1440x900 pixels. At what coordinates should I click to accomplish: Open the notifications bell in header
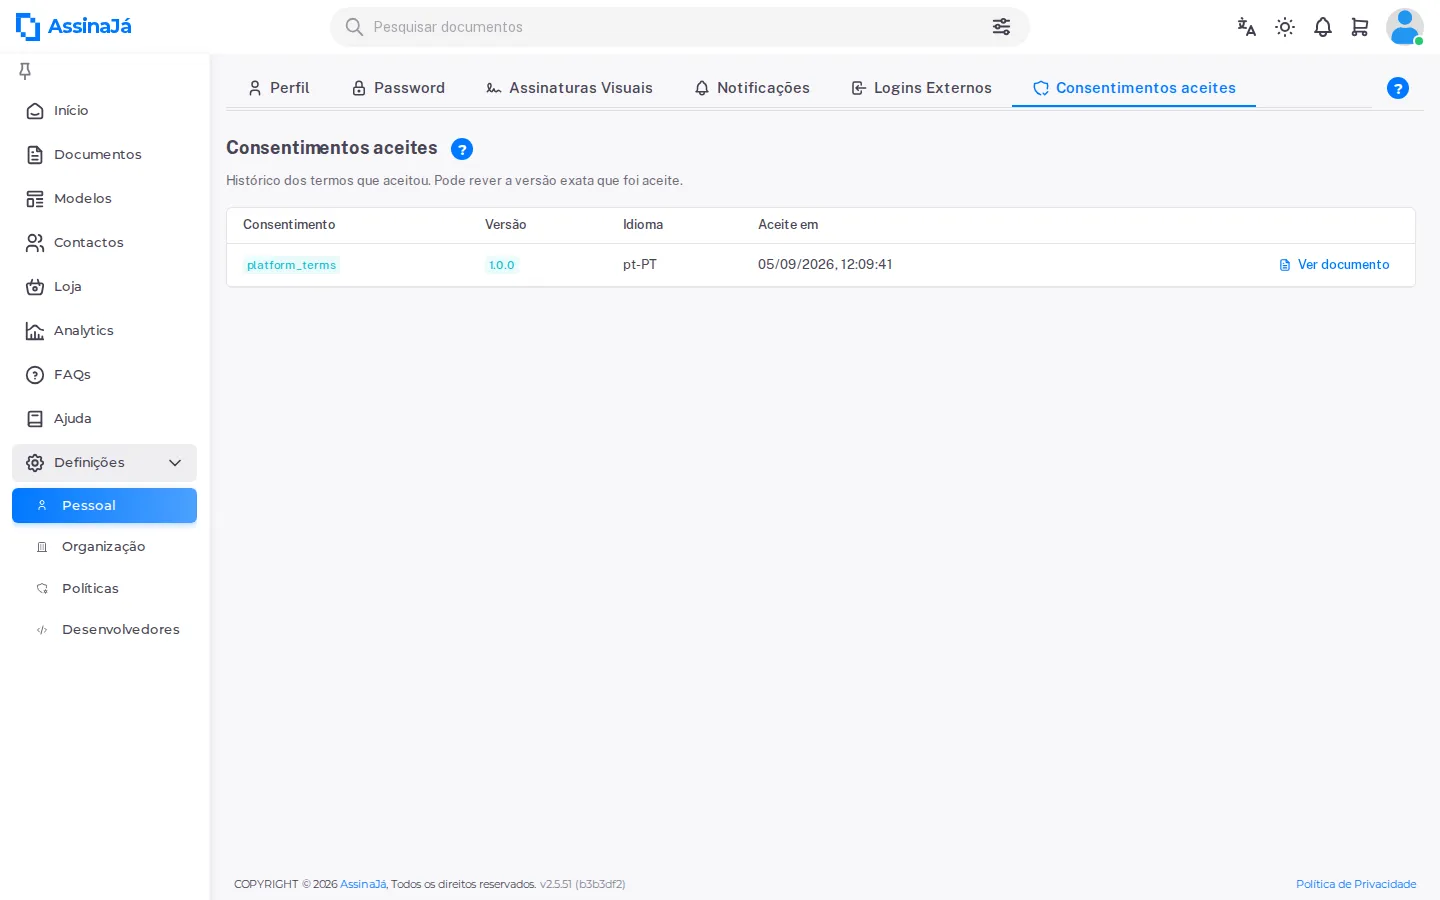click(x=1323, y=27)
